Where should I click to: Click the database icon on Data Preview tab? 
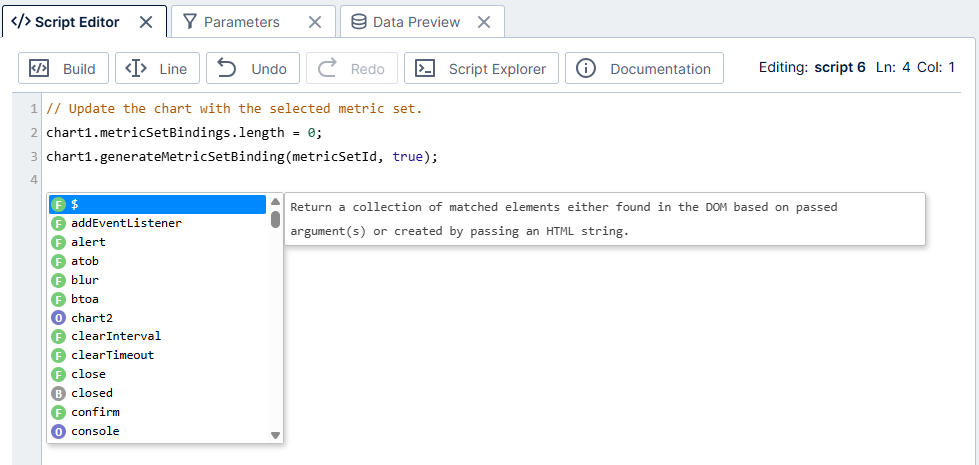(x=358, y=22)
